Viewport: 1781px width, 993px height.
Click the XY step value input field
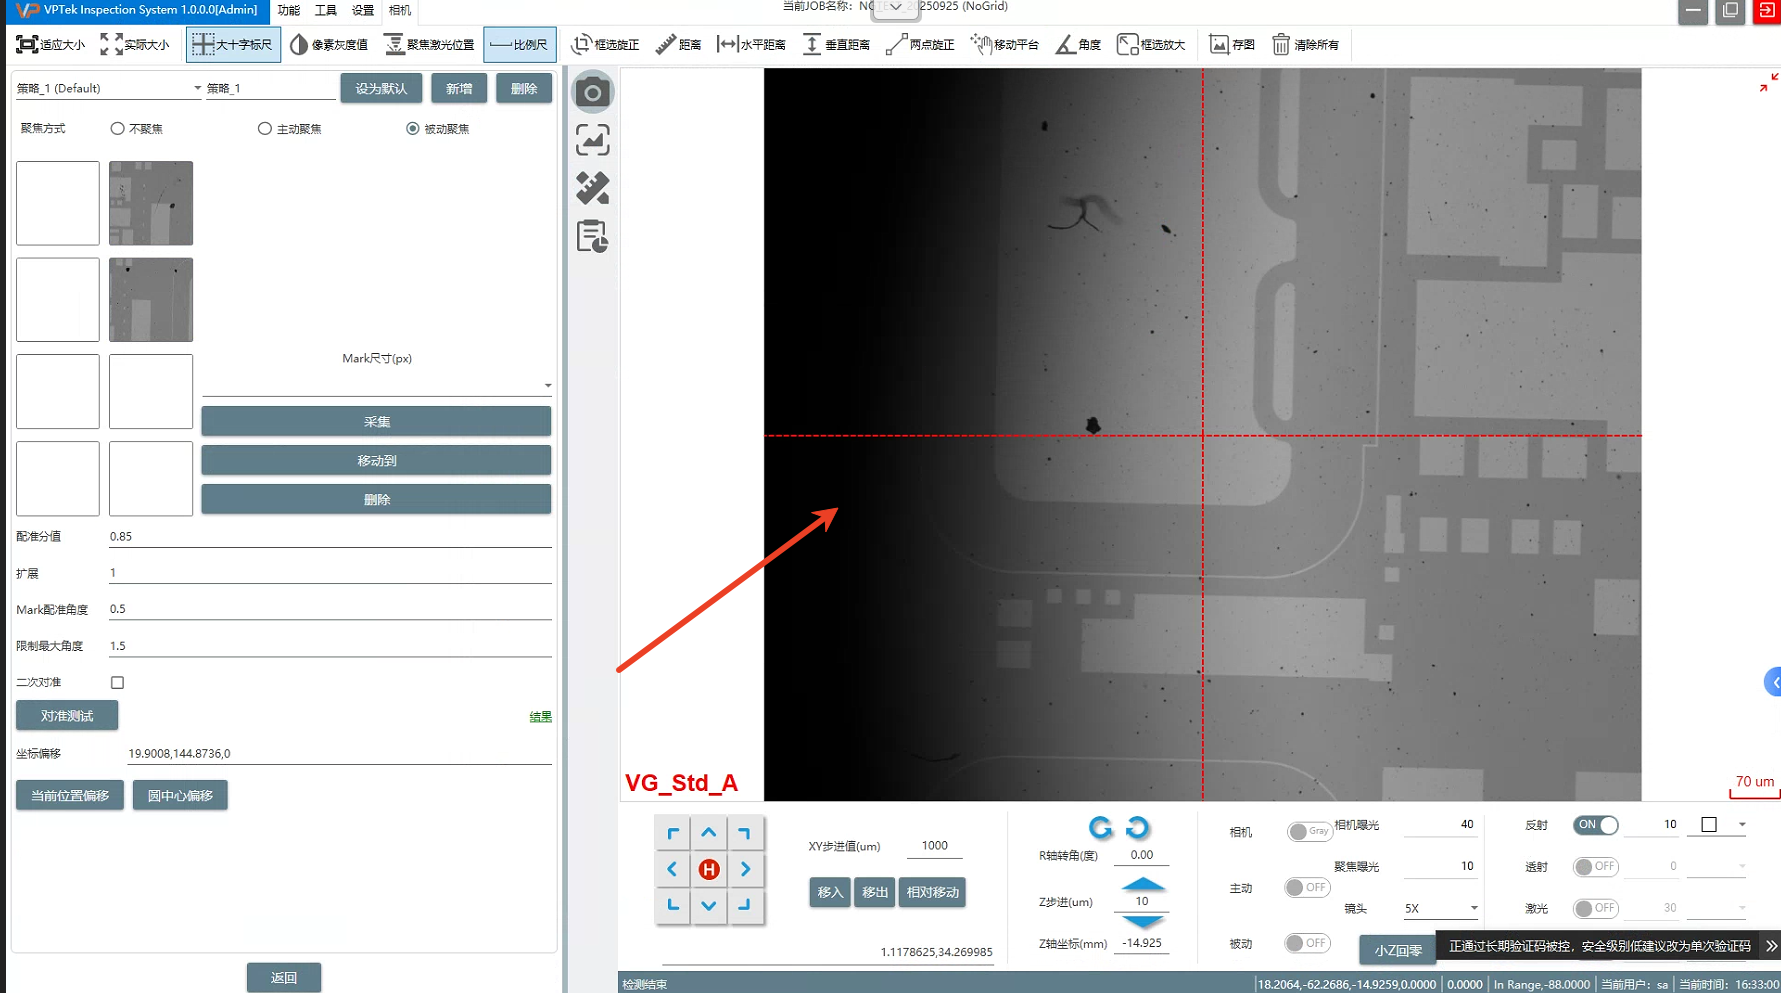click(x=934, y=846)
